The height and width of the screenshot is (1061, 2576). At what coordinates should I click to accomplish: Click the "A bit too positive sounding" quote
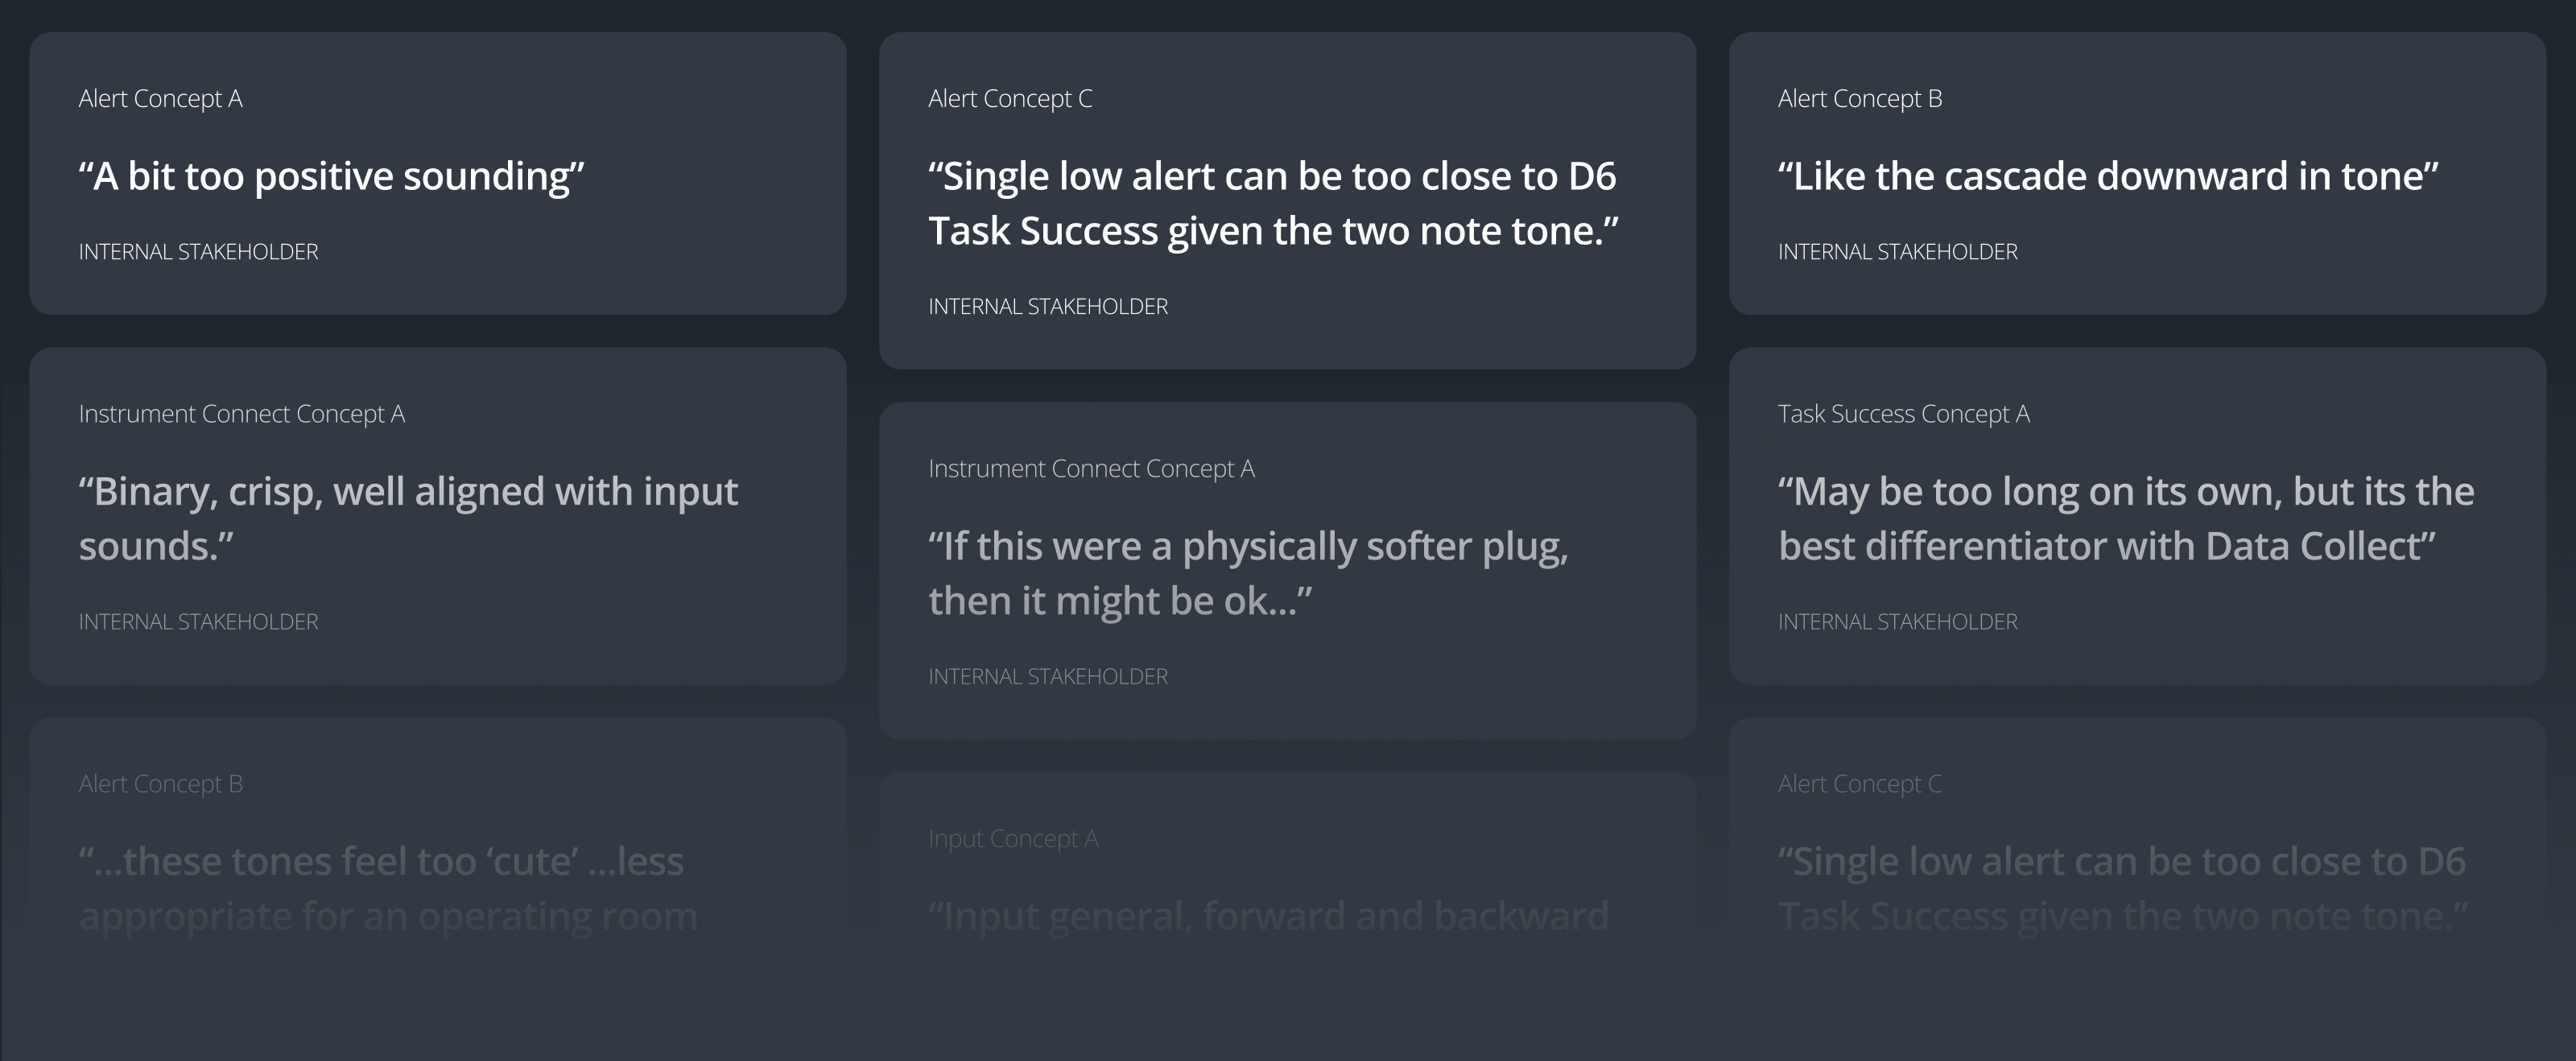click(x=331, y=177)
